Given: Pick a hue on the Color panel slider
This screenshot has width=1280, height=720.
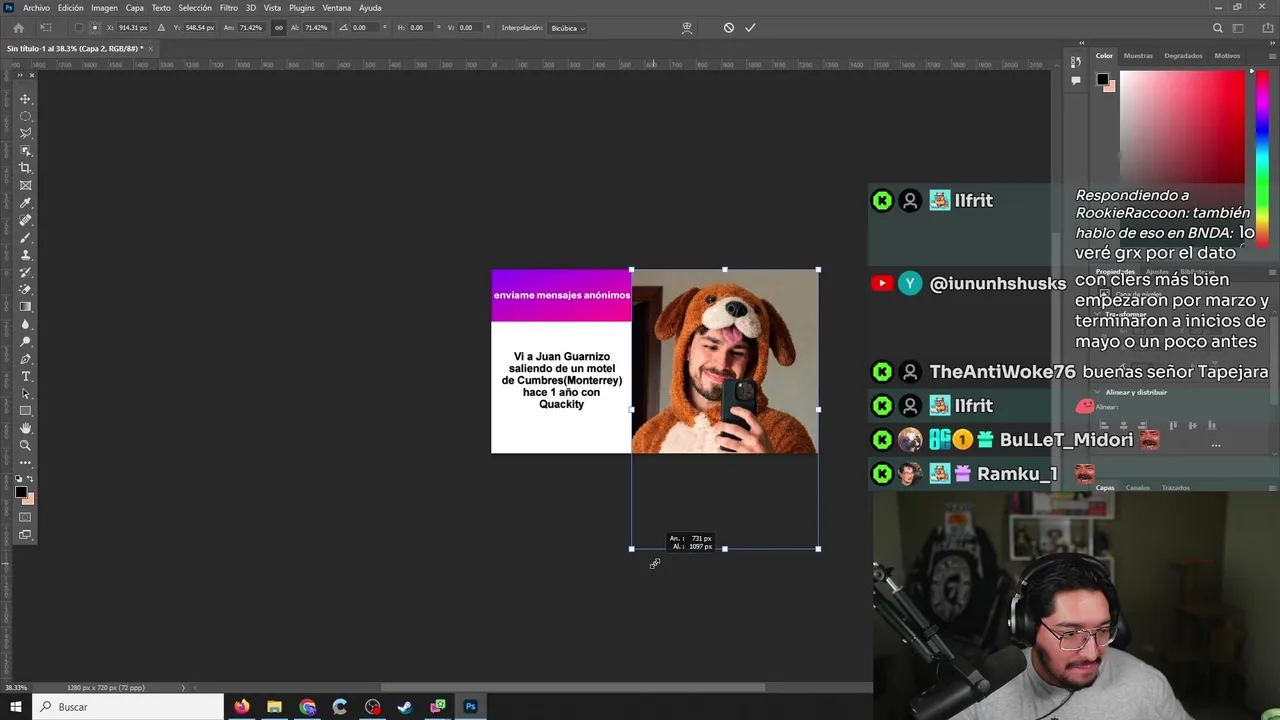Looking at the screenshot, I should point(1262,160).
